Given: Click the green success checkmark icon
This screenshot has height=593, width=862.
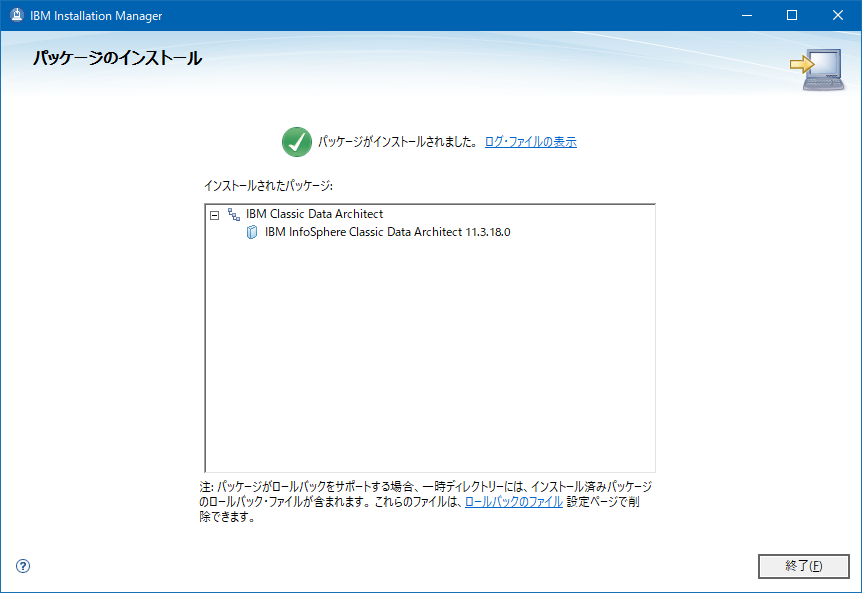Looking at the screenshot, I should pos(297,142).
